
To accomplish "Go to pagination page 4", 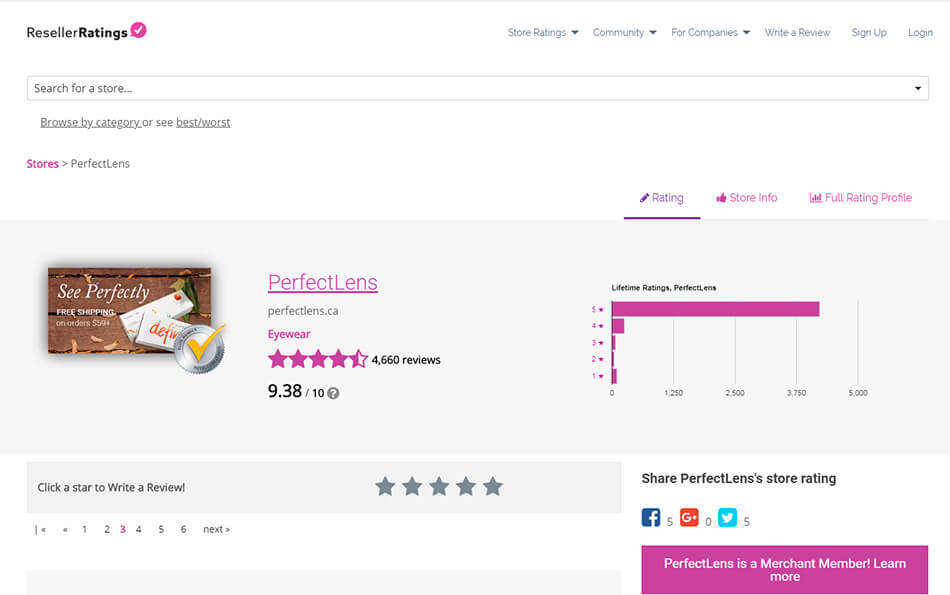I will 139,529.
